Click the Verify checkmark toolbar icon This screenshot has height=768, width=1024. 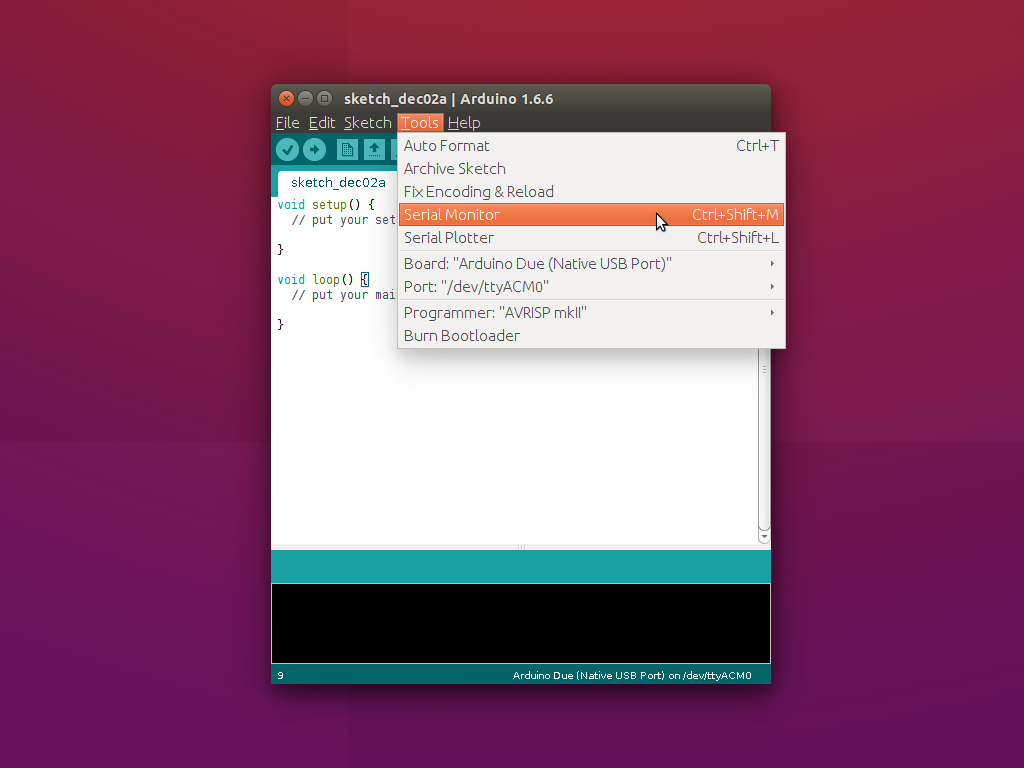coord(287,150)
